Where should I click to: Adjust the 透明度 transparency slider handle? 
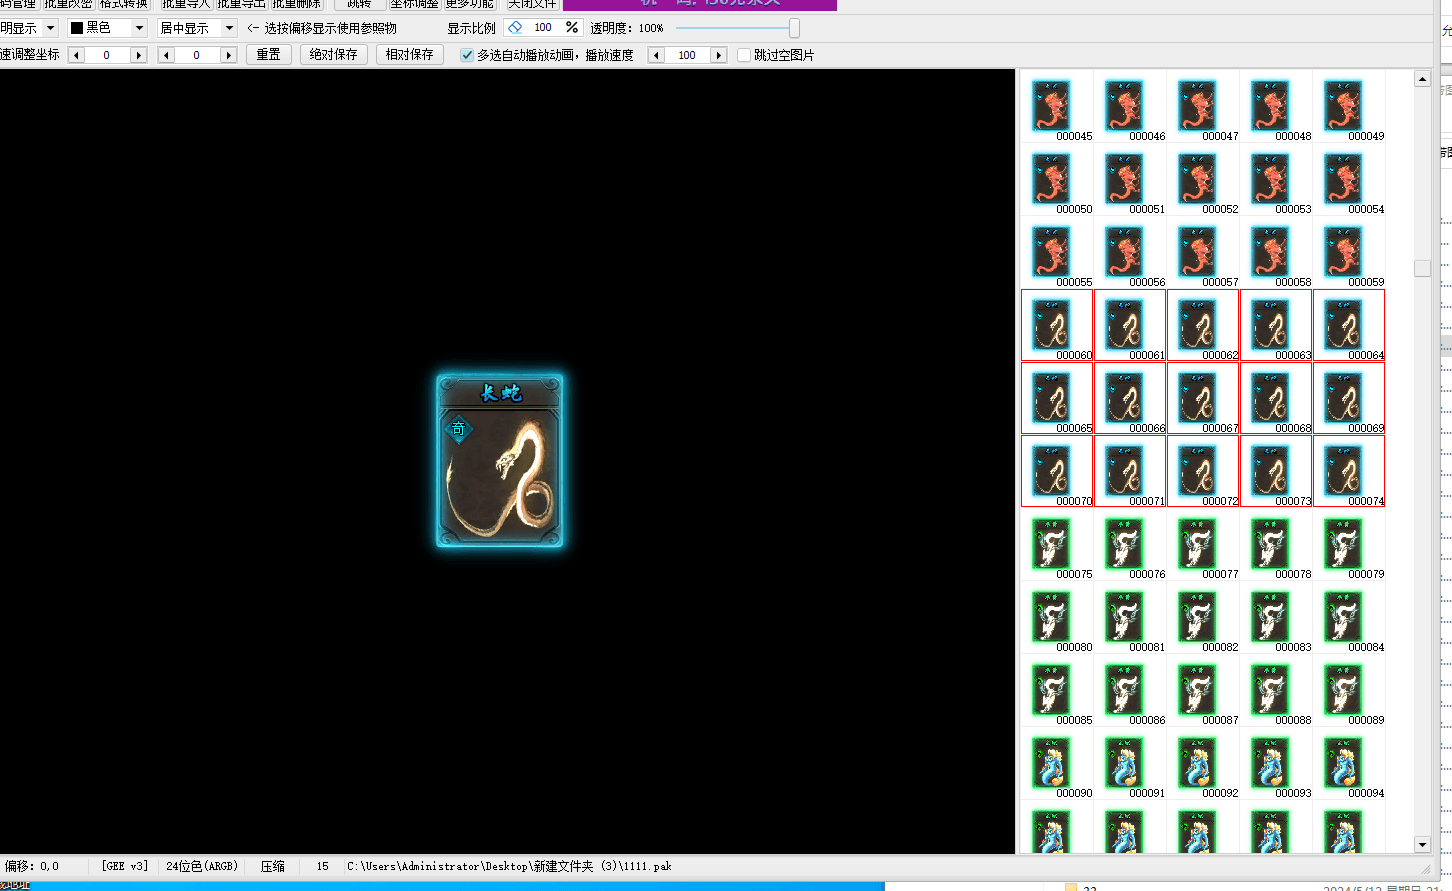tap(794, 28)
